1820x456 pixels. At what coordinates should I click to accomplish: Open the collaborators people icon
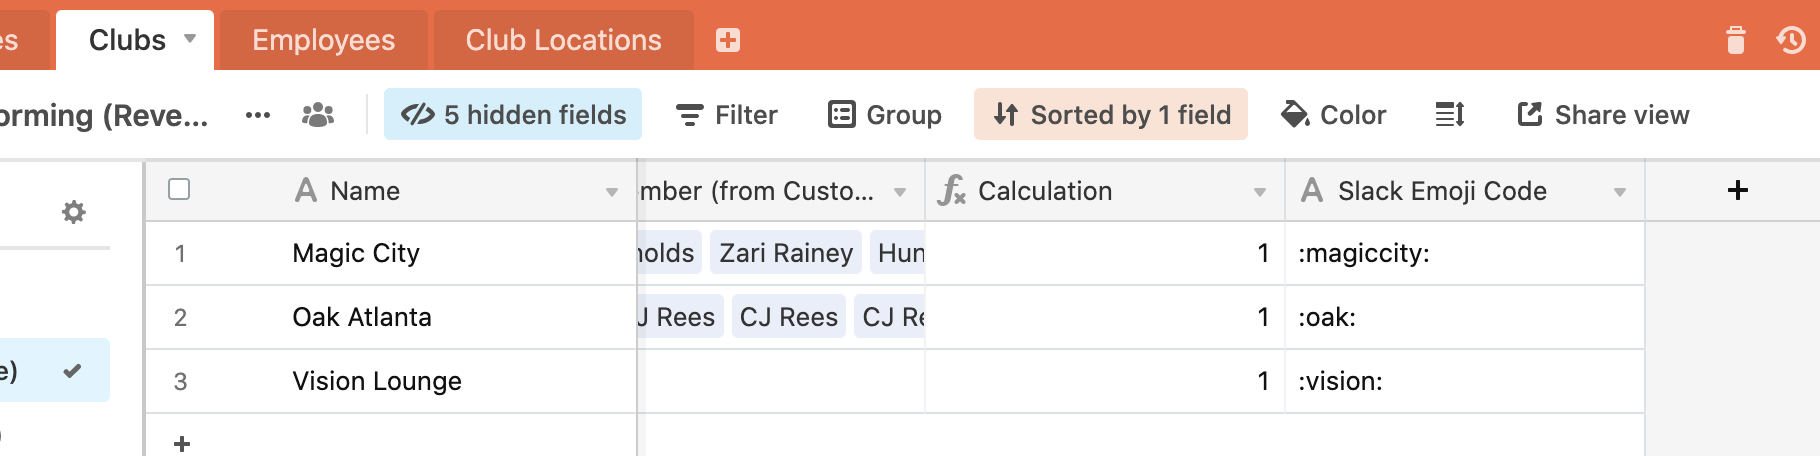tap(318, 115)
